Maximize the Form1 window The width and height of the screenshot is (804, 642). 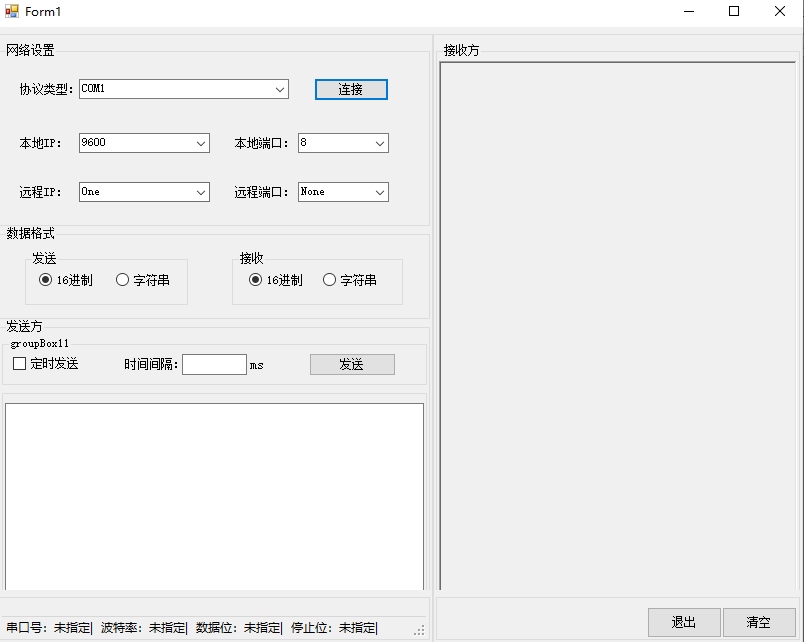click(x=734, y=11)
